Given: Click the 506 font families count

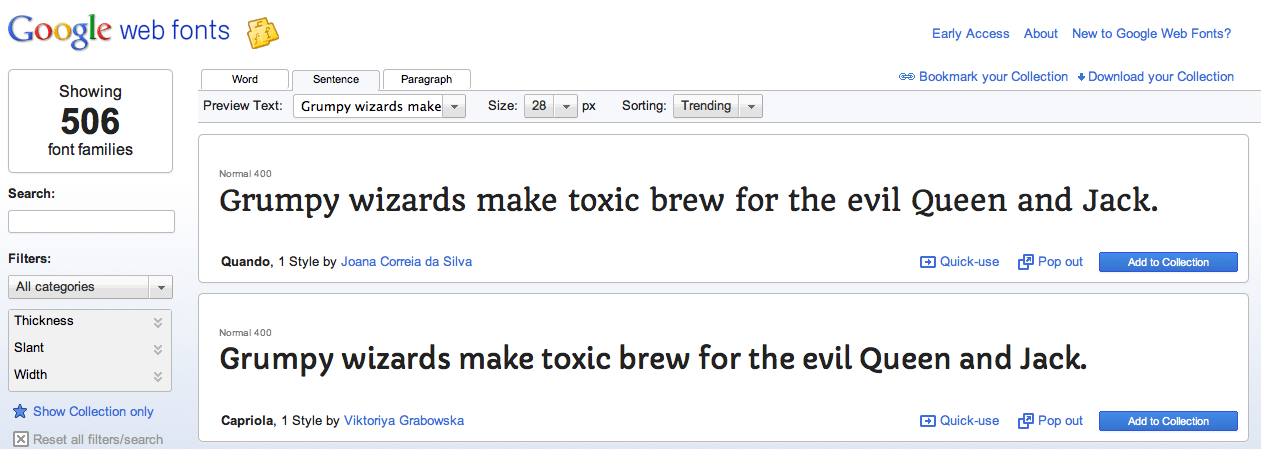Looking at the screenshot, I should pyautogui.click(x=90, y=122).
